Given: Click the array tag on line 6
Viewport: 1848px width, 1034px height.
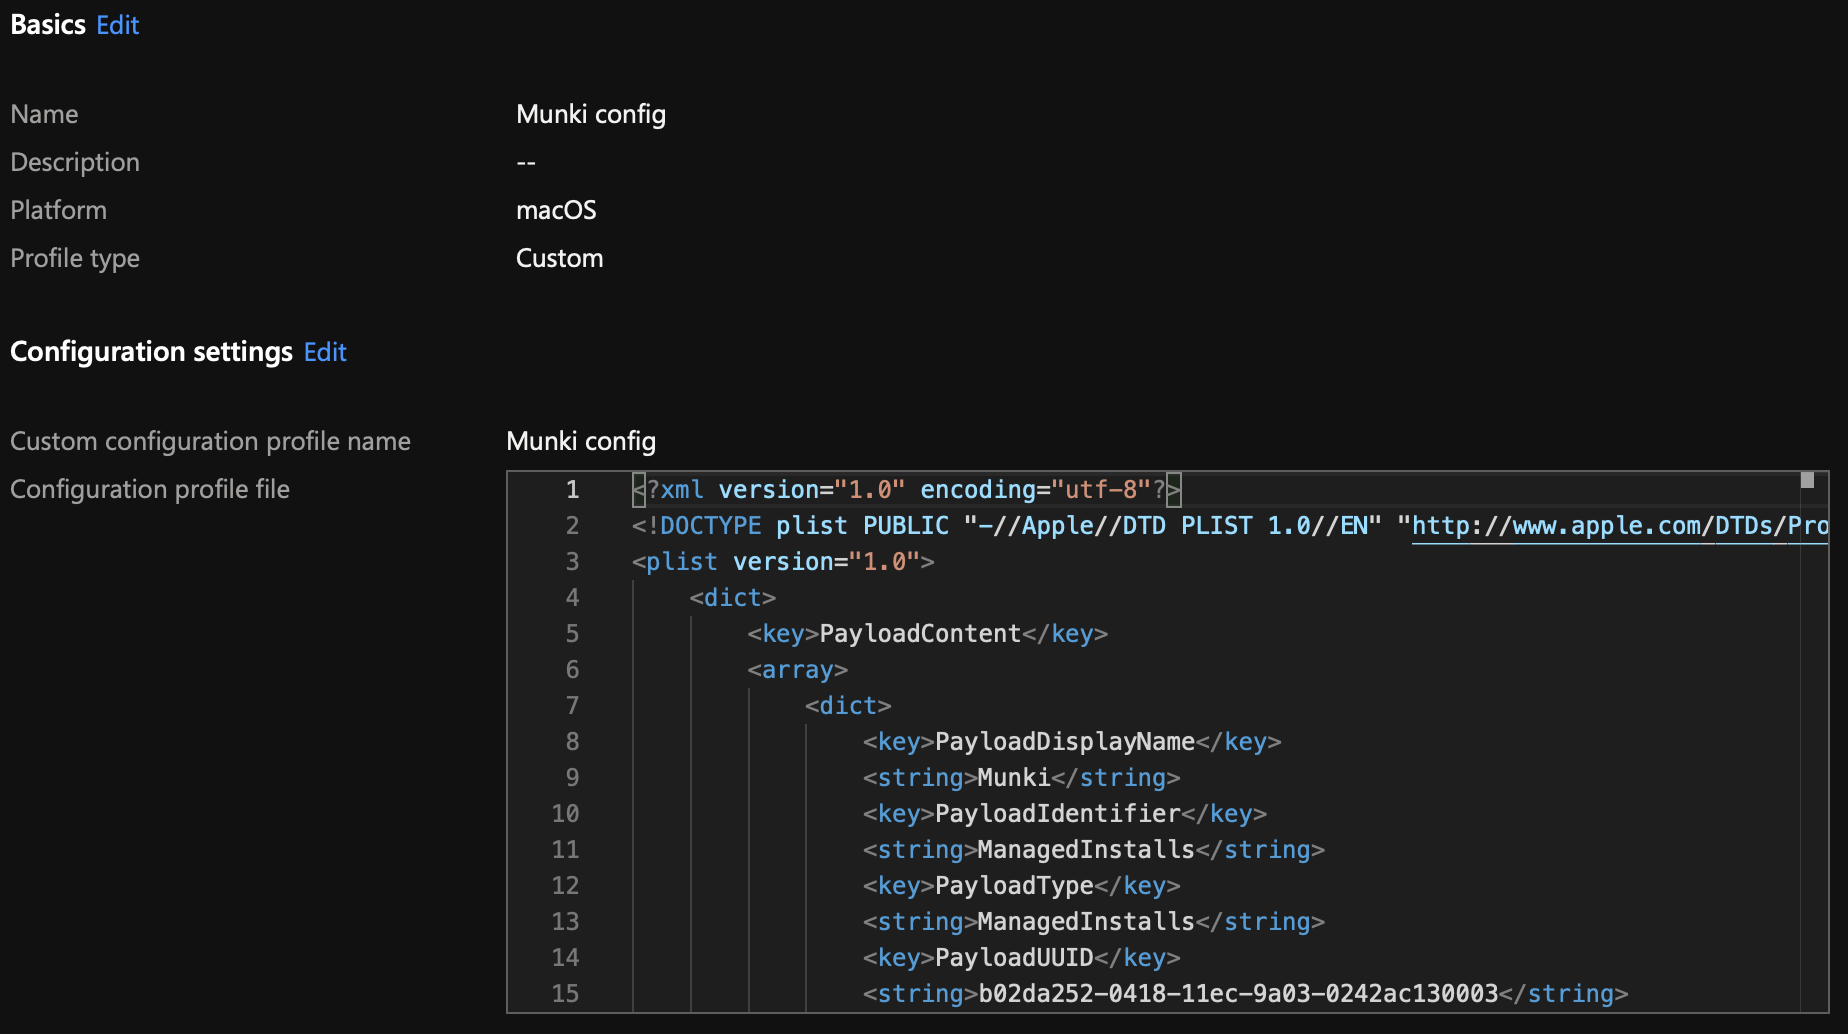Looking at the screenshot, I should 797,670.
